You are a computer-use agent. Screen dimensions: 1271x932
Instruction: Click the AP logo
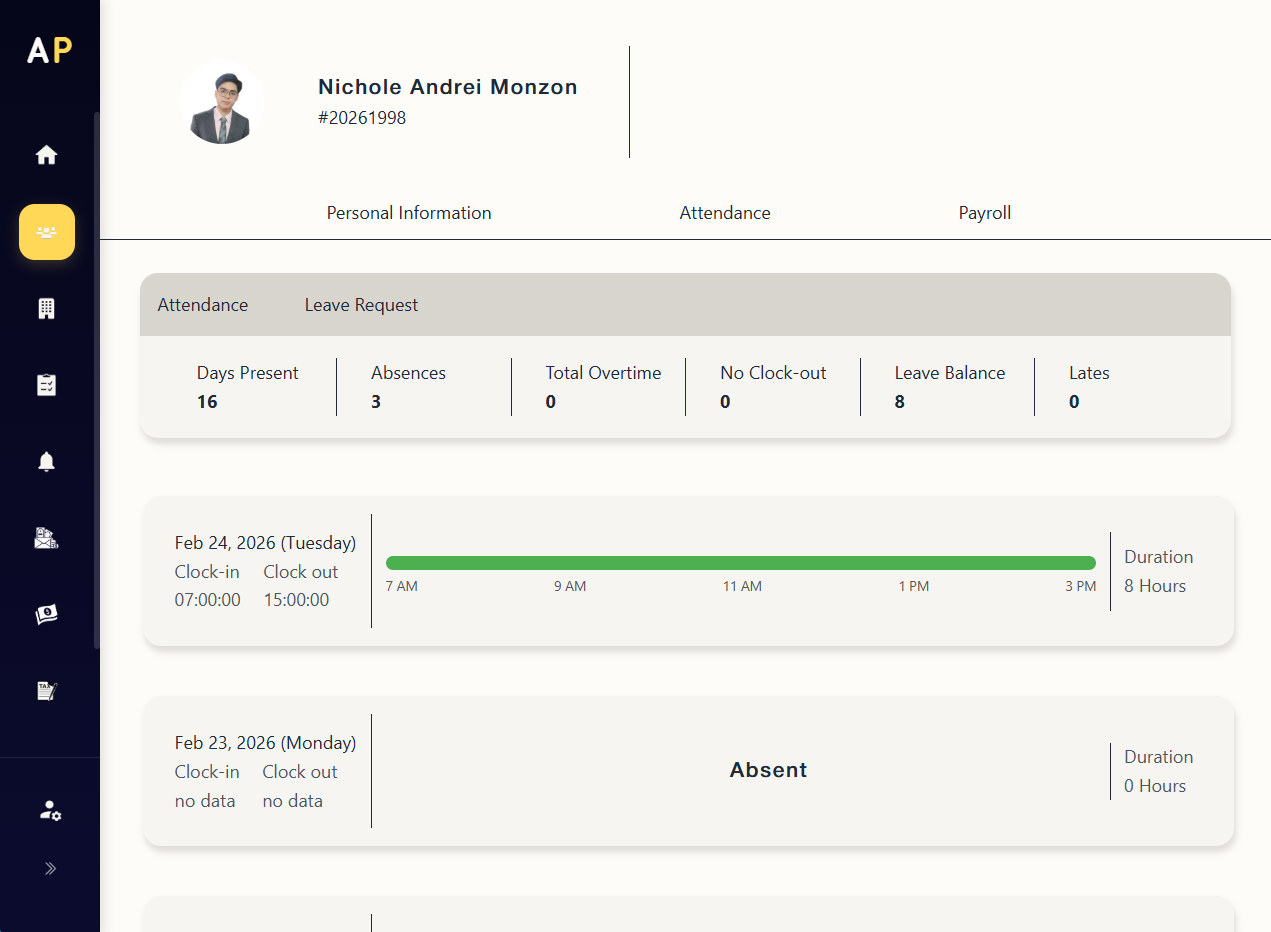click(50, 50)
